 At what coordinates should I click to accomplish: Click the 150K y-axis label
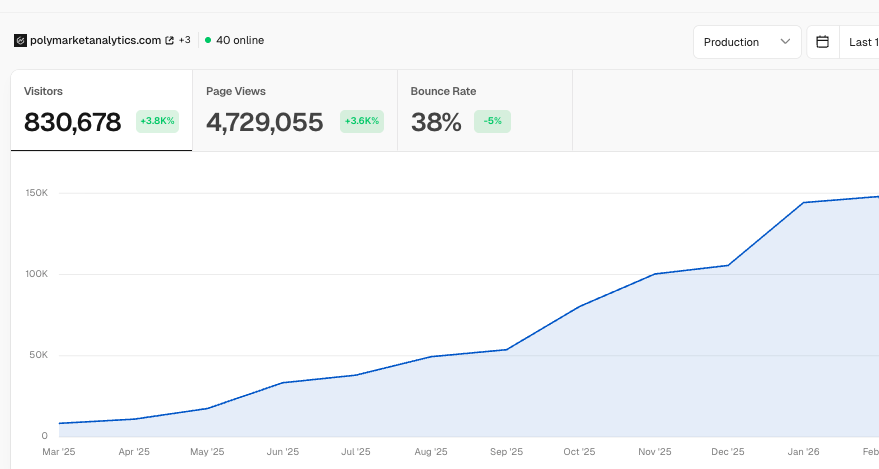click(x=37, y=193)
